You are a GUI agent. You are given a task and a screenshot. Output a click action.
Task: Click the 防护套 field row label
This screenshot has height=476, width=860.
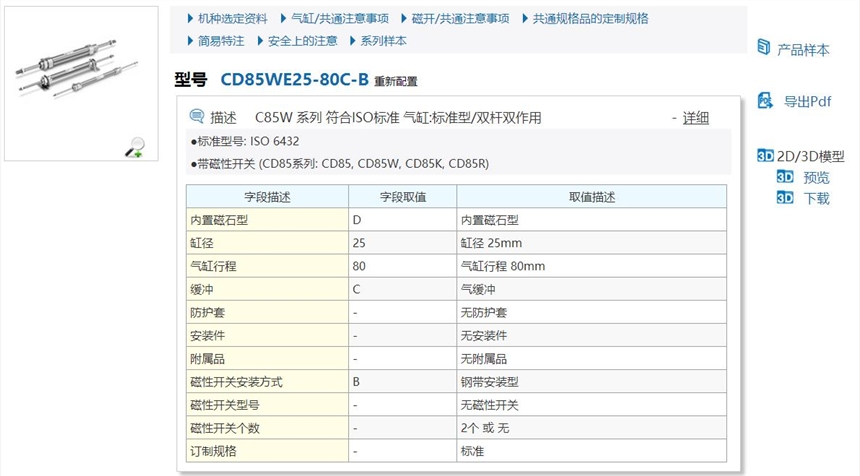pyautogui.click(x=267, y=312)
